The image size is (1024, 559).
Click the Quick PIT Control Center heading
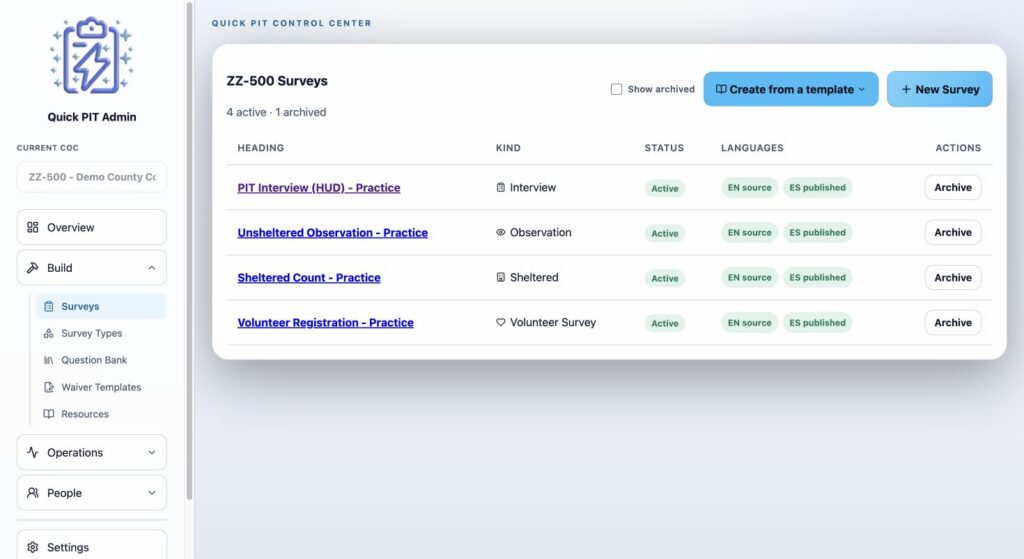click(x=291, y=23)
